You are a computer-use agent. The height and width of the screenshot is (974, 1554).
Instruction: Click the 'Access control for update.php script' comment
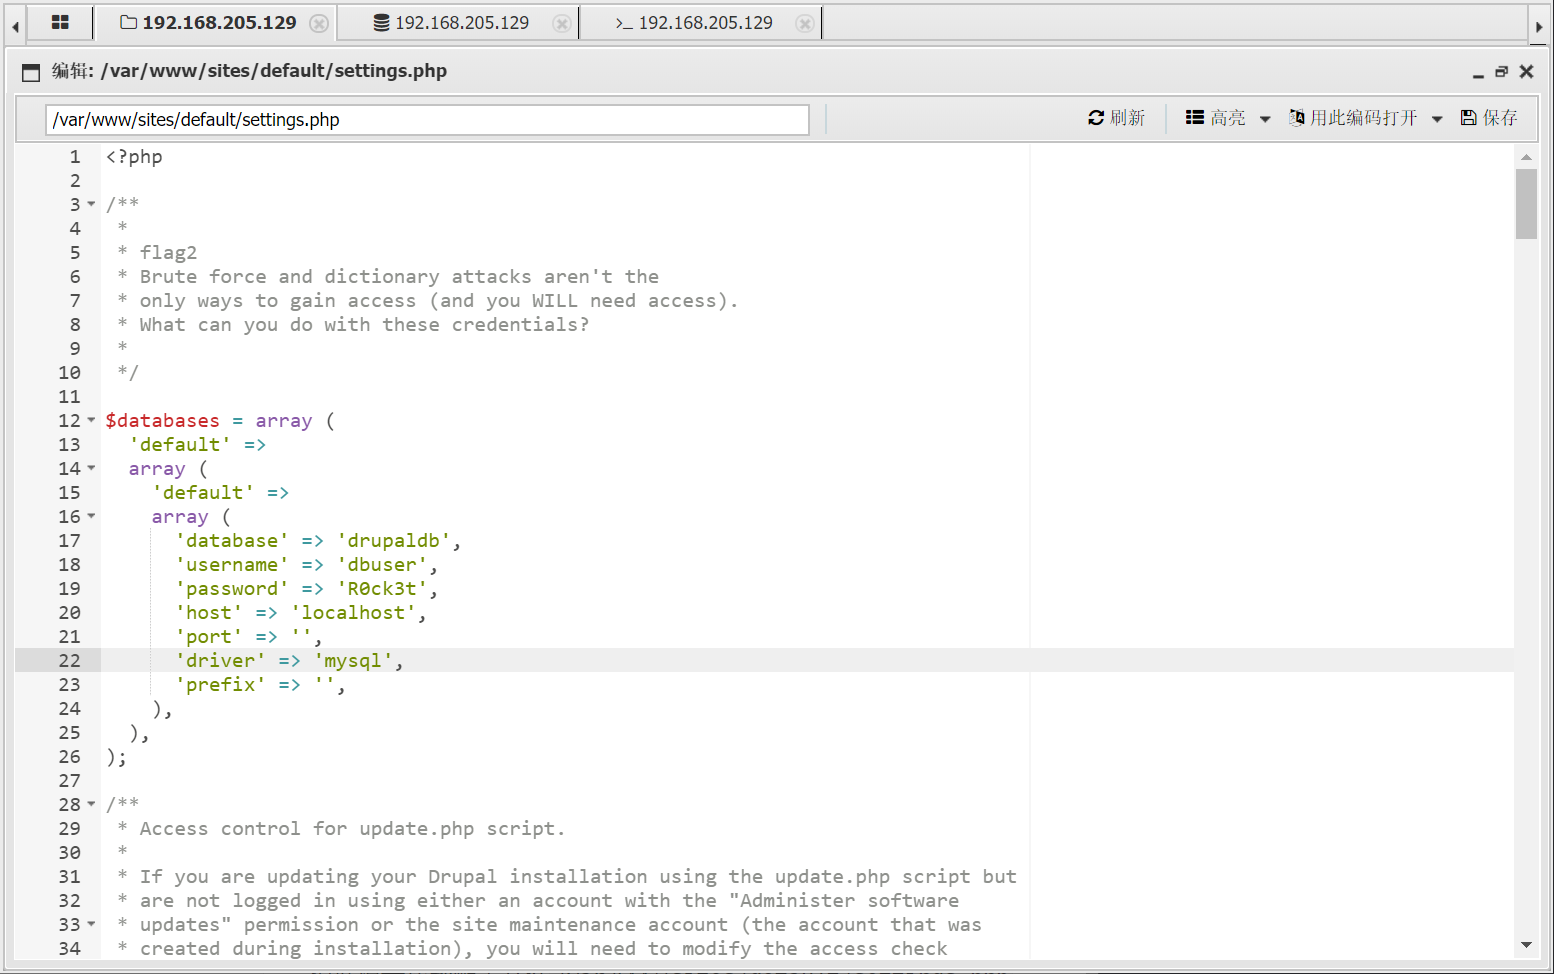click(x=352, y=829)
